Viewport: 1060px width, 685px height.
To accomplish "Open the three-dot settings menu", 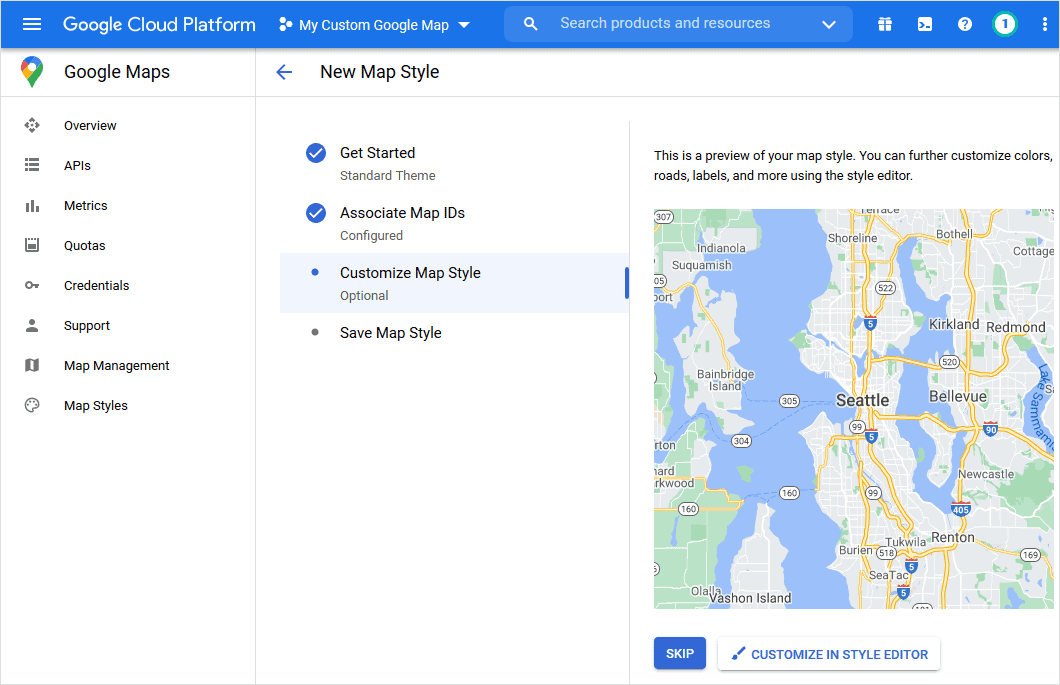I will pos(1045,24).
